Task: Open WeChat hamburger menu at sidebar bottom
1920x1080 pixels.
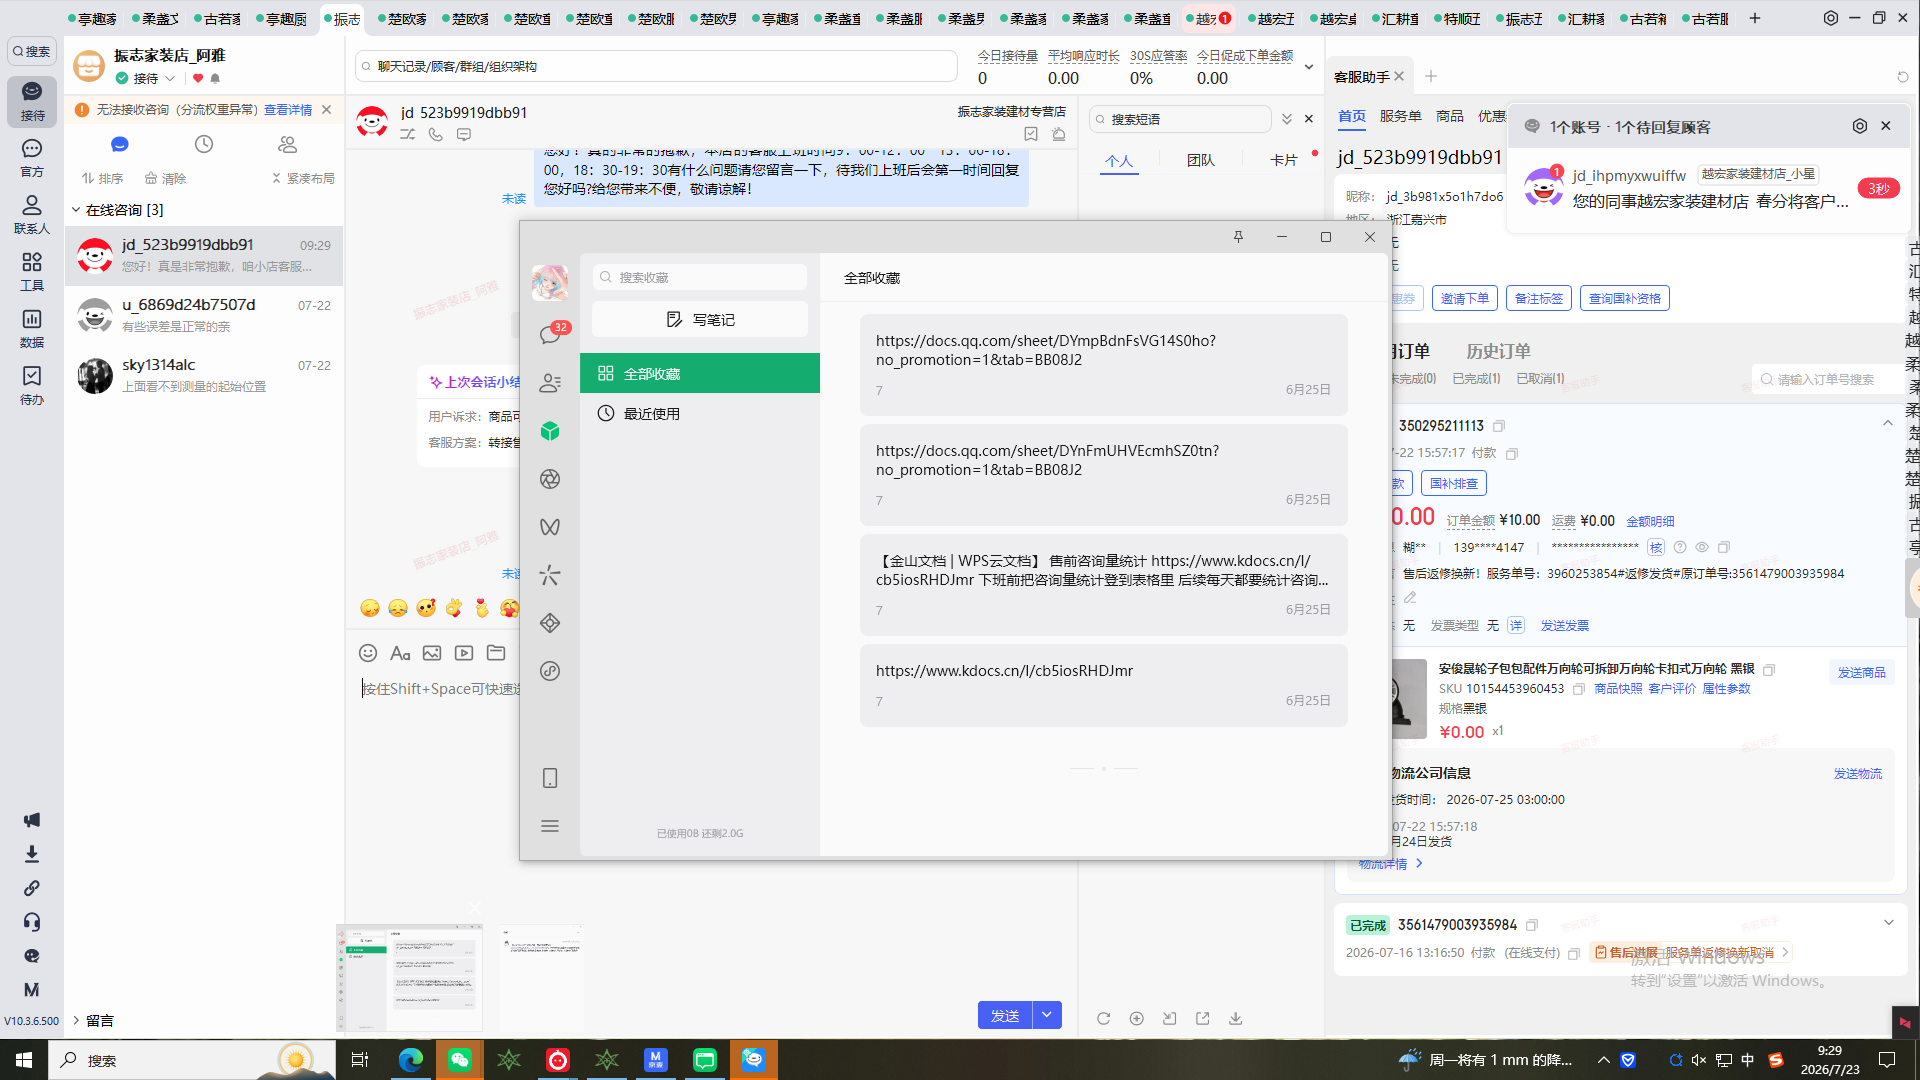Action: click(550, 826)
